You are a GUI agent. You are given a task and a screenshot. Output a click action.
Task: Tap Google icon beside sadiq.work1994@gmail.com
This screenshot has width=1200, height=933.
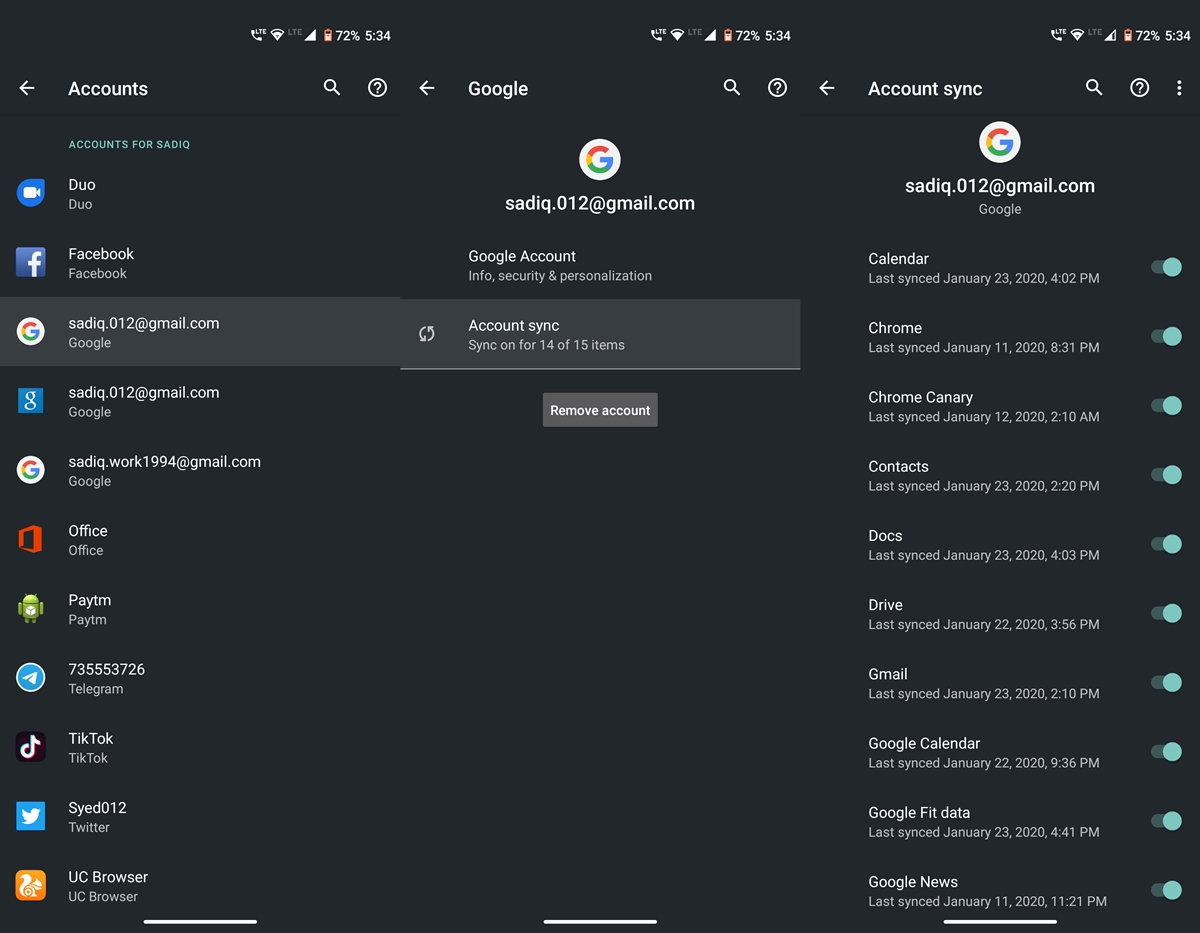[x=31, y=470]
